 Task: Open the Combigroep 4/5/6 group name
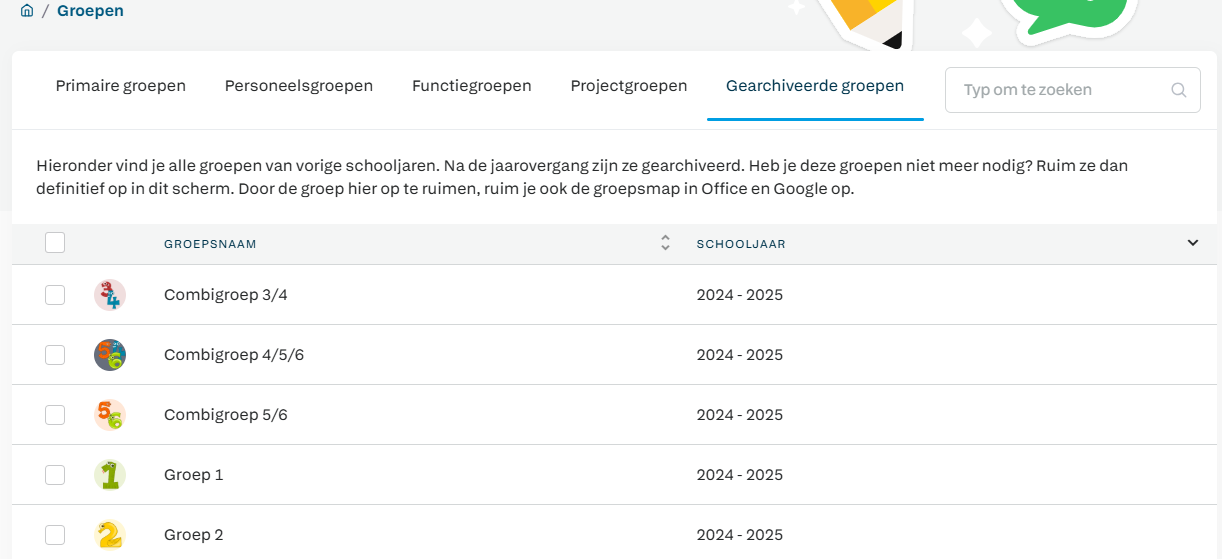[x=234, y=355]
